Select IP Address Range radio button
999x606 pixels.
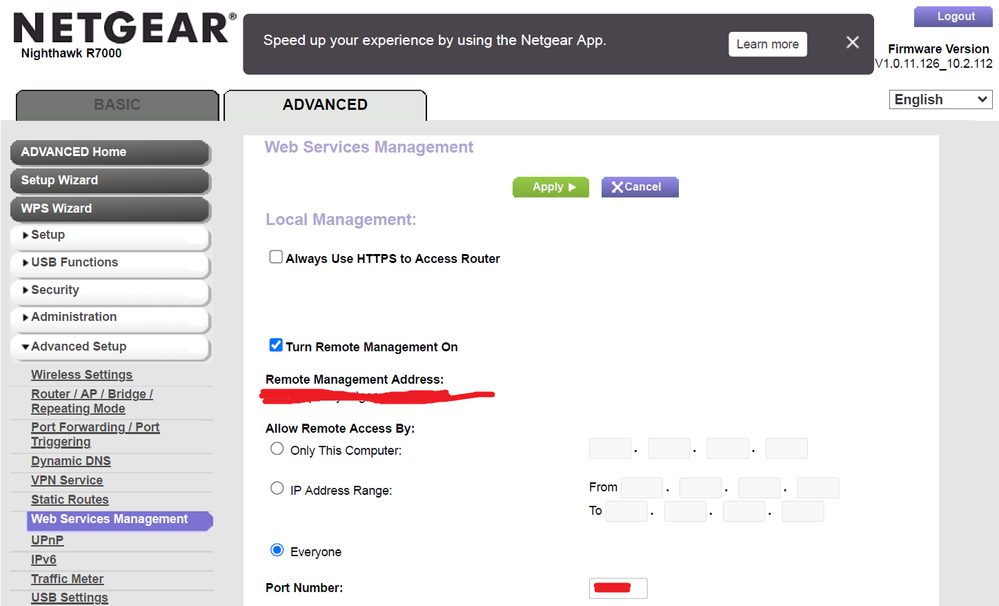coord(277,488)
